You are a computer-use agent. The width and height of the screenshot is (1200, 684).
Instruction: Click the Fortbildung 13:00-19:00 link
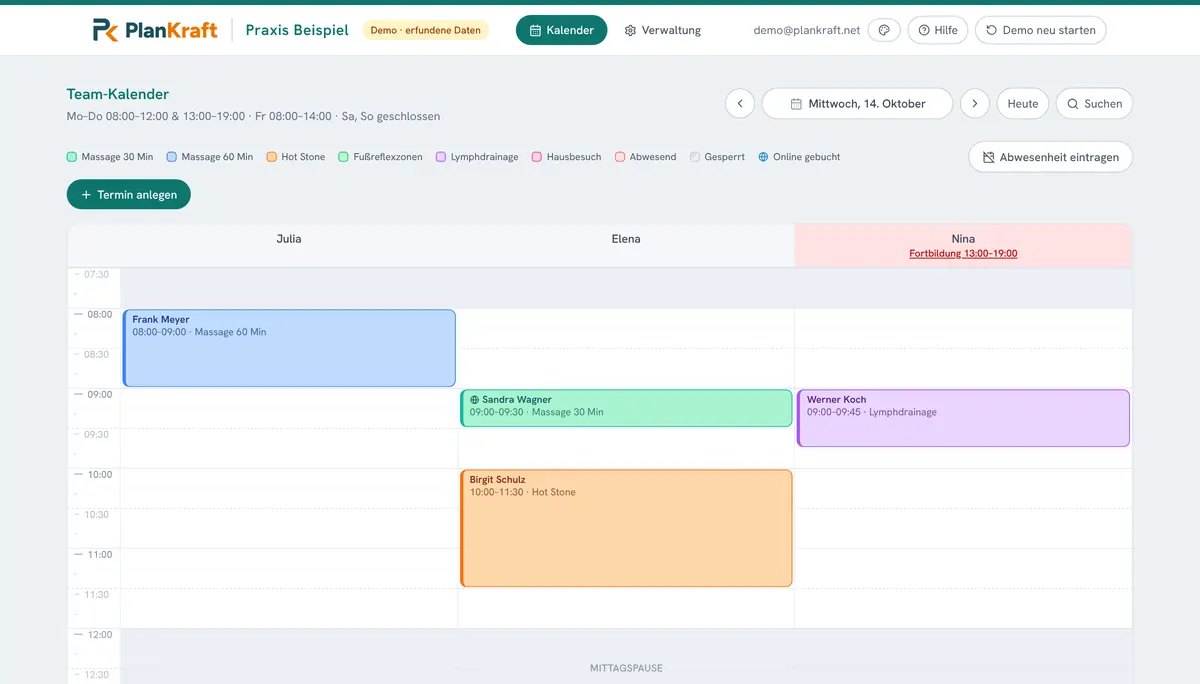tap(963, 254)
